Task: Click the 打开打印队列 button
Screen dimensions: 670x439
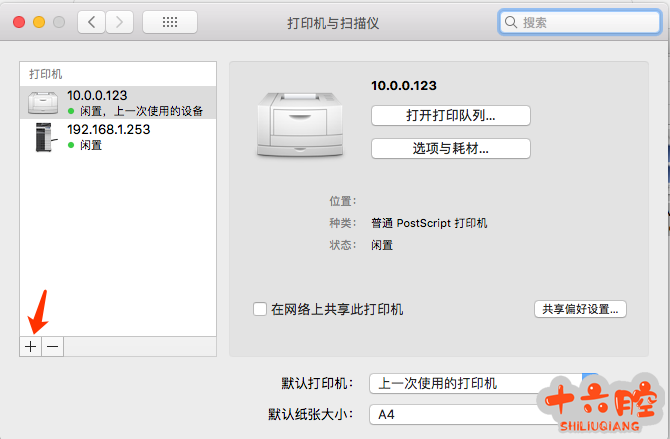Action: coord(451,115)
